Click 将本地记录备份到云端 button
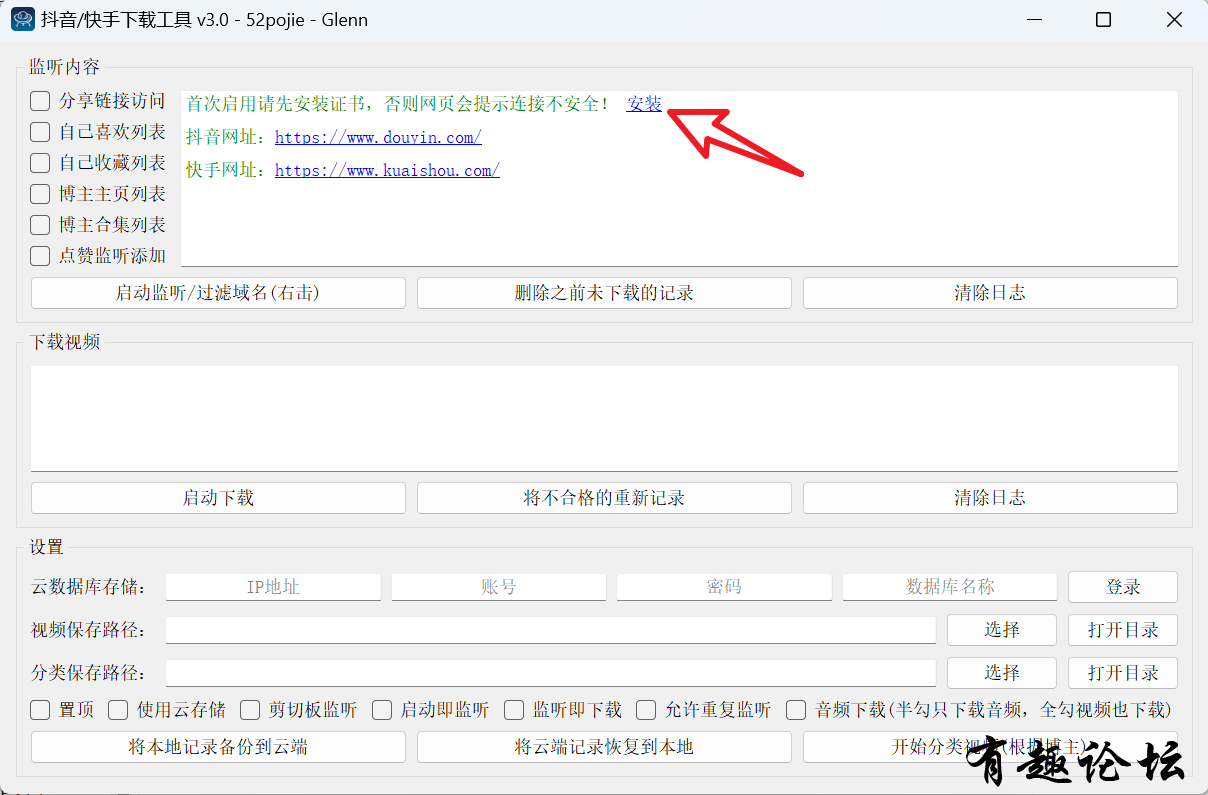Viewport: 1208px width, 795px height. click(218, 747)
